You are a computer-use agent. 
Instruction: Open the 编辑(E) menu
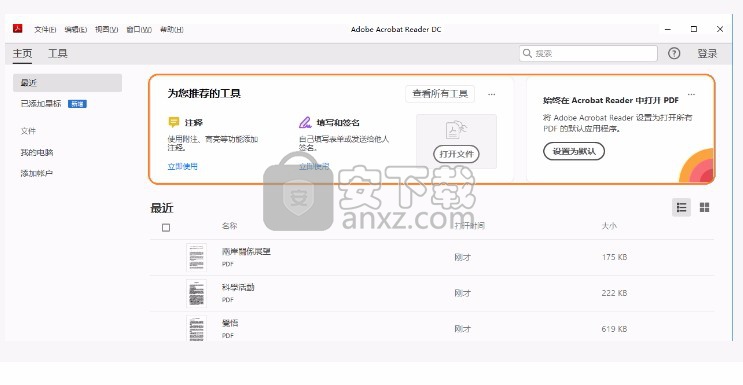click(76, 29)
